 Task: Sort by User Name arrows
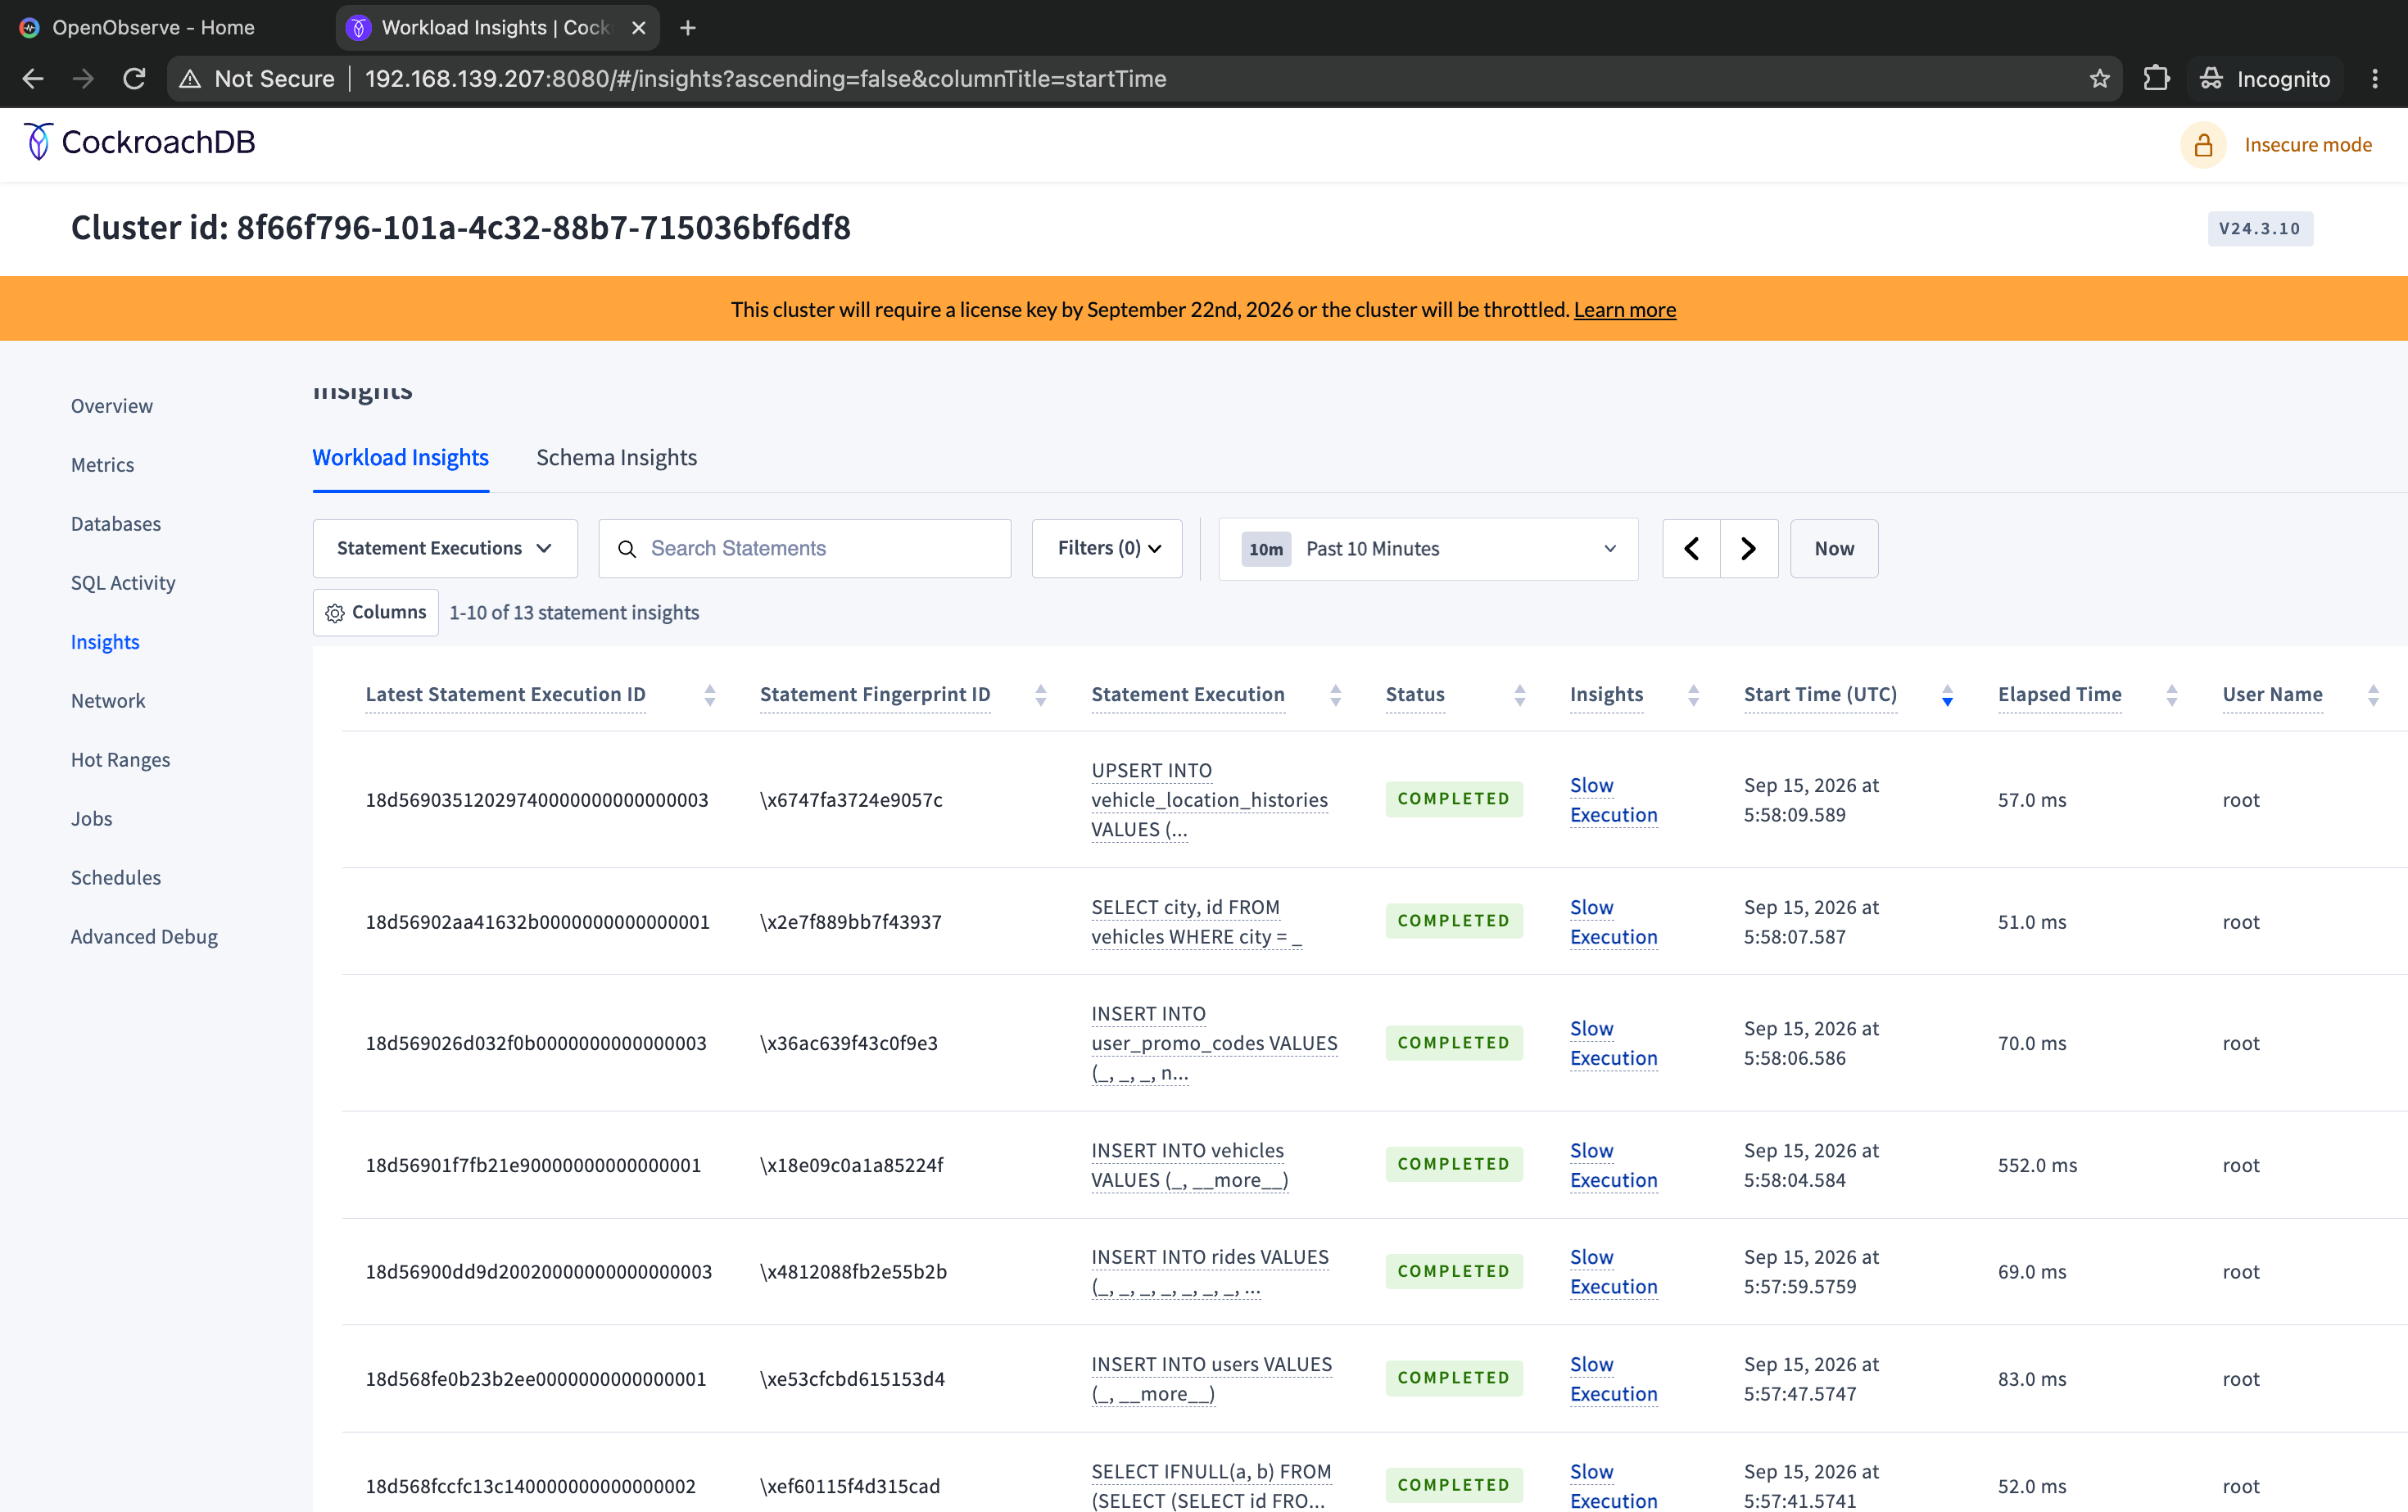(x=2374, y=695)
